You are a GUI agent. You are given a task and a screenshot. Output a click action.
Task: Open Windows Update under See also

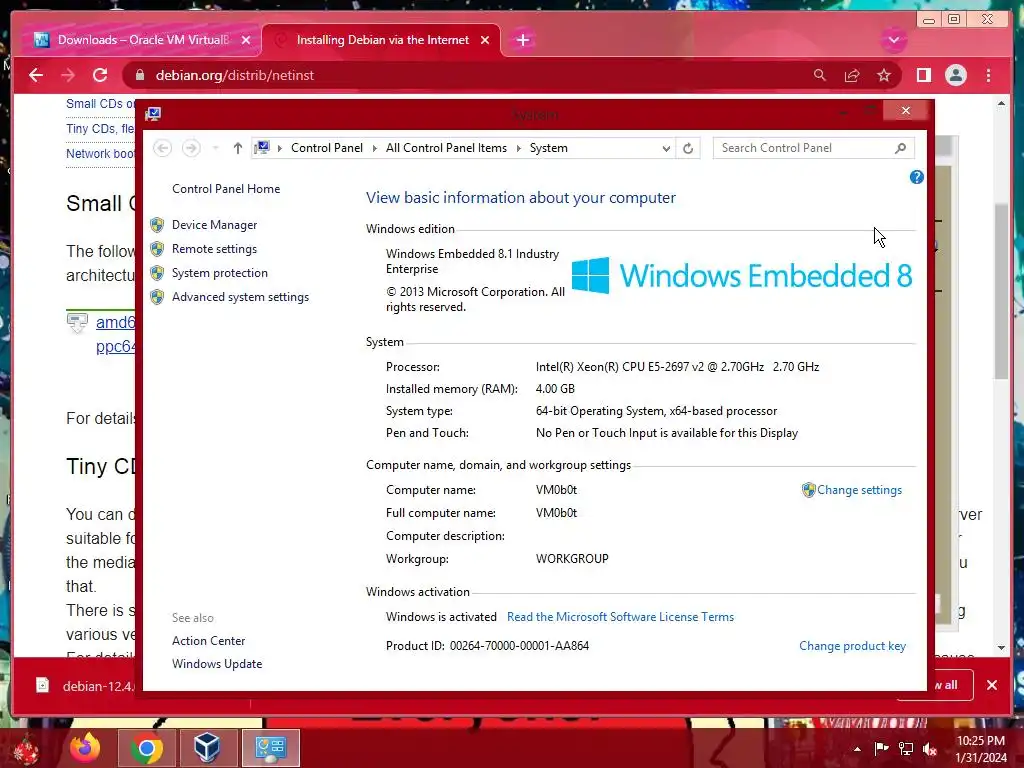pyautogui.click(x=217, y=664)
